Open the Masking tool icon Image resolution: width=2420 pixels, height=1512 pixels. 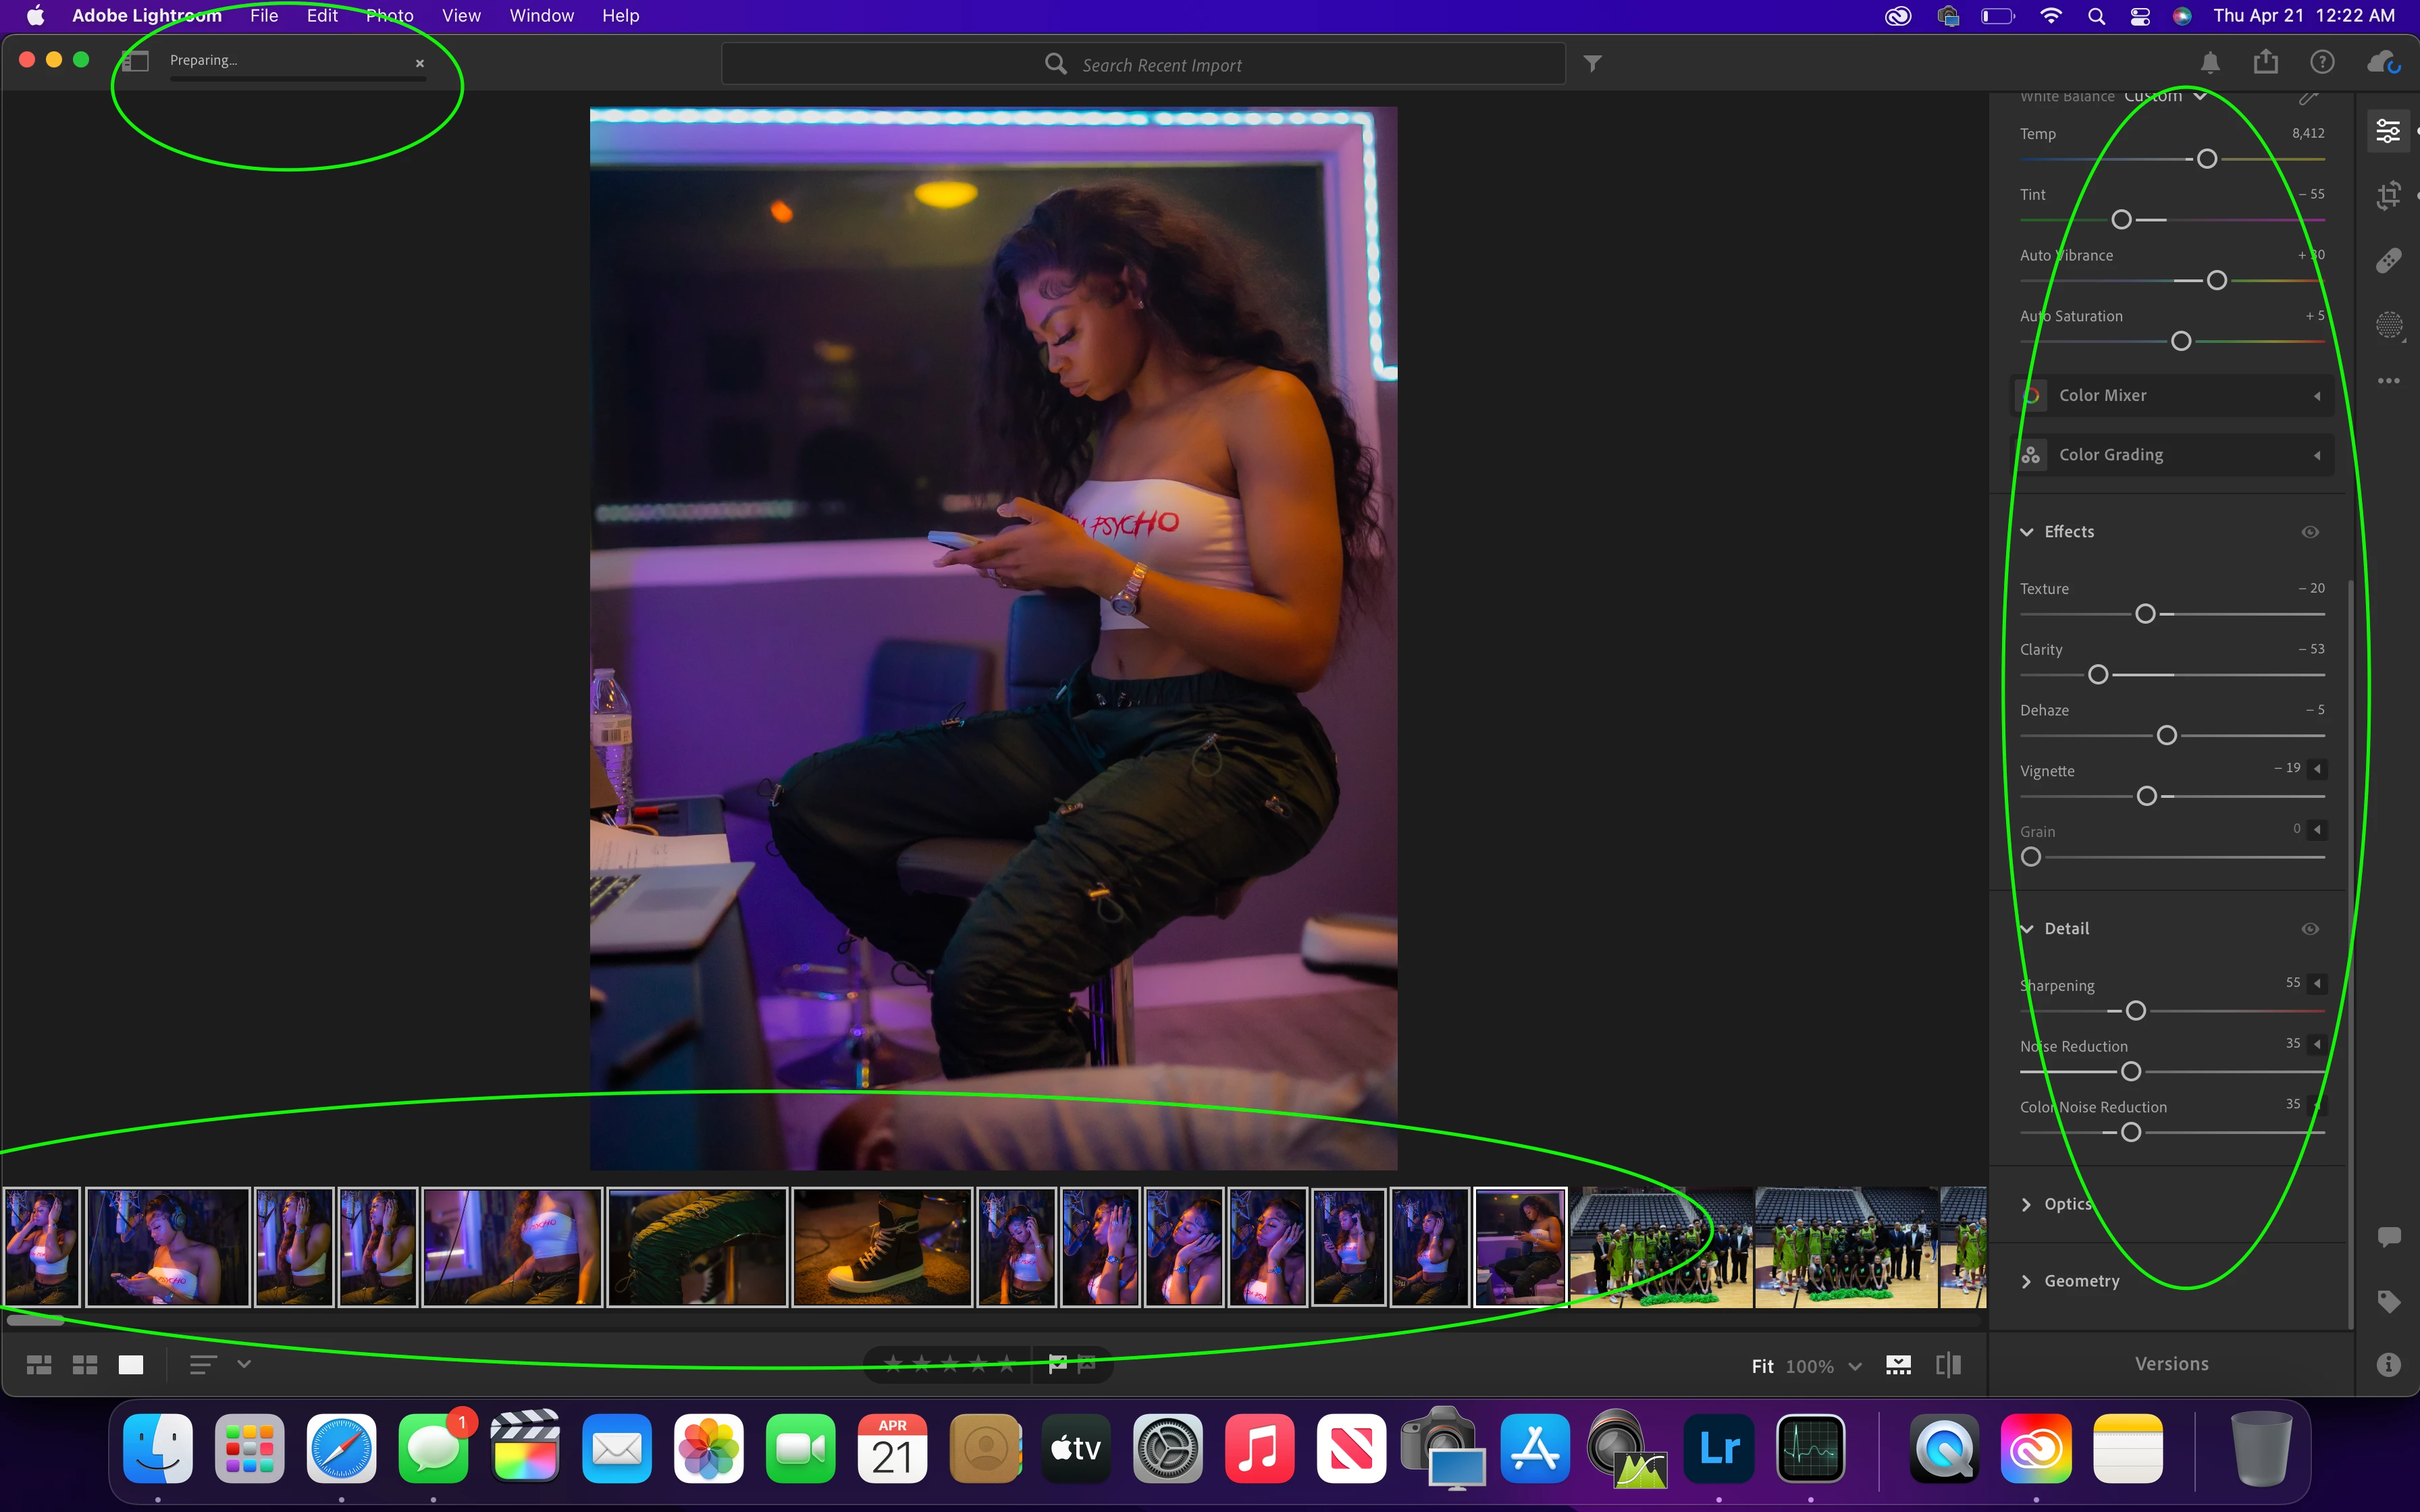coord(2388,325)
